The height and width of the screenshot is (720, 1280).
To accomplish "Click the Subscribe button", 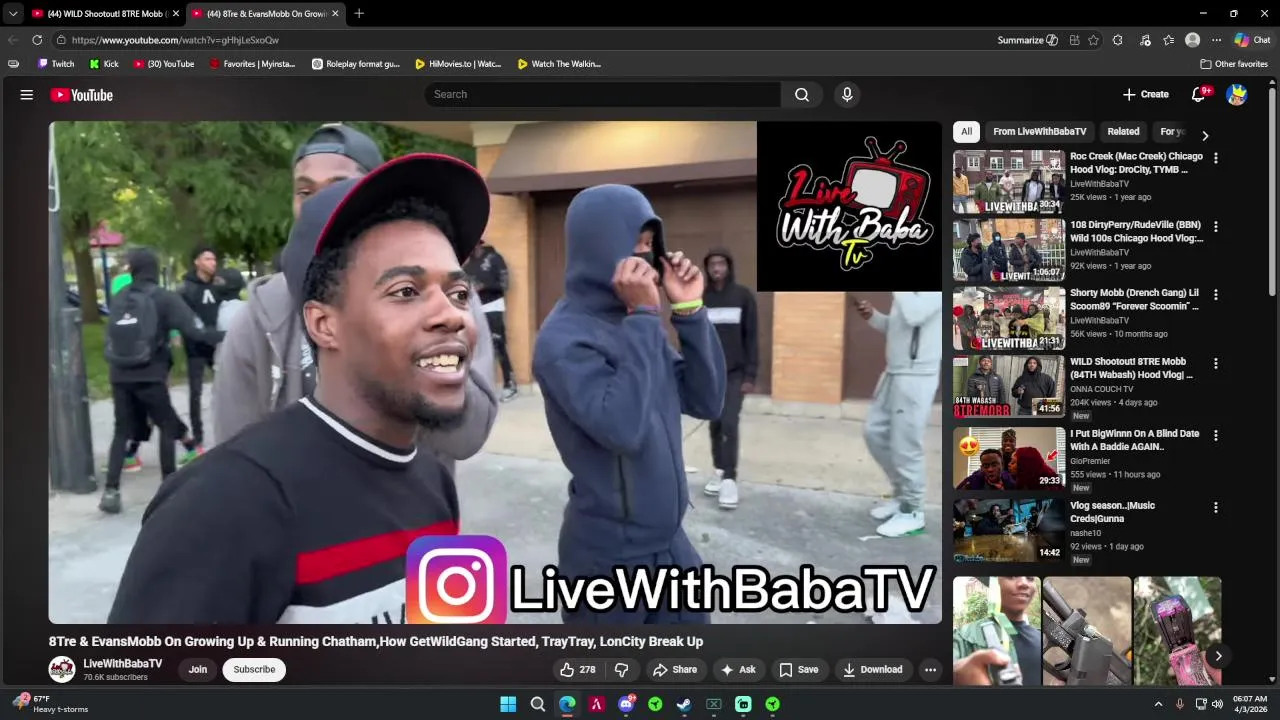I will pyautogui.click(x=254, y=670).
